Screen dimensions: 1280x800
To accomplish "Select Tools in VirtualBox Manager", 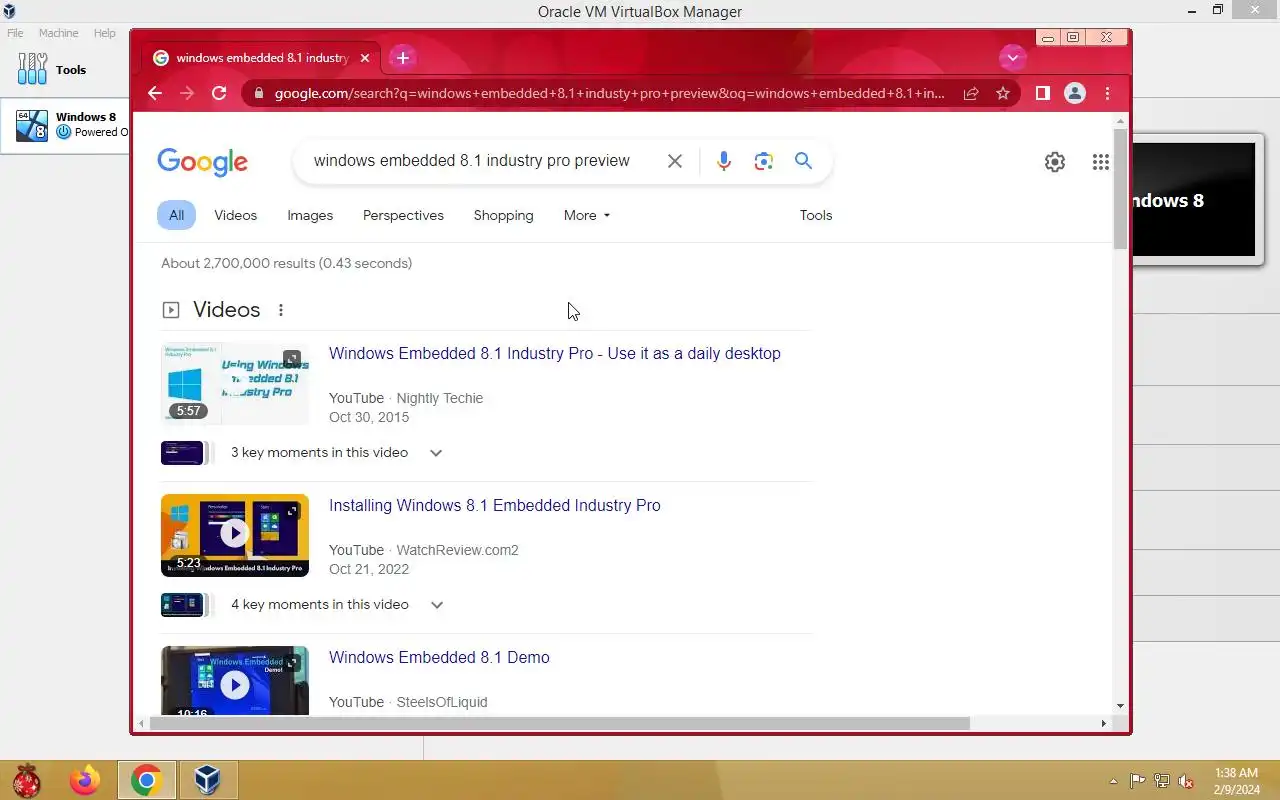I will coord(65,70).
